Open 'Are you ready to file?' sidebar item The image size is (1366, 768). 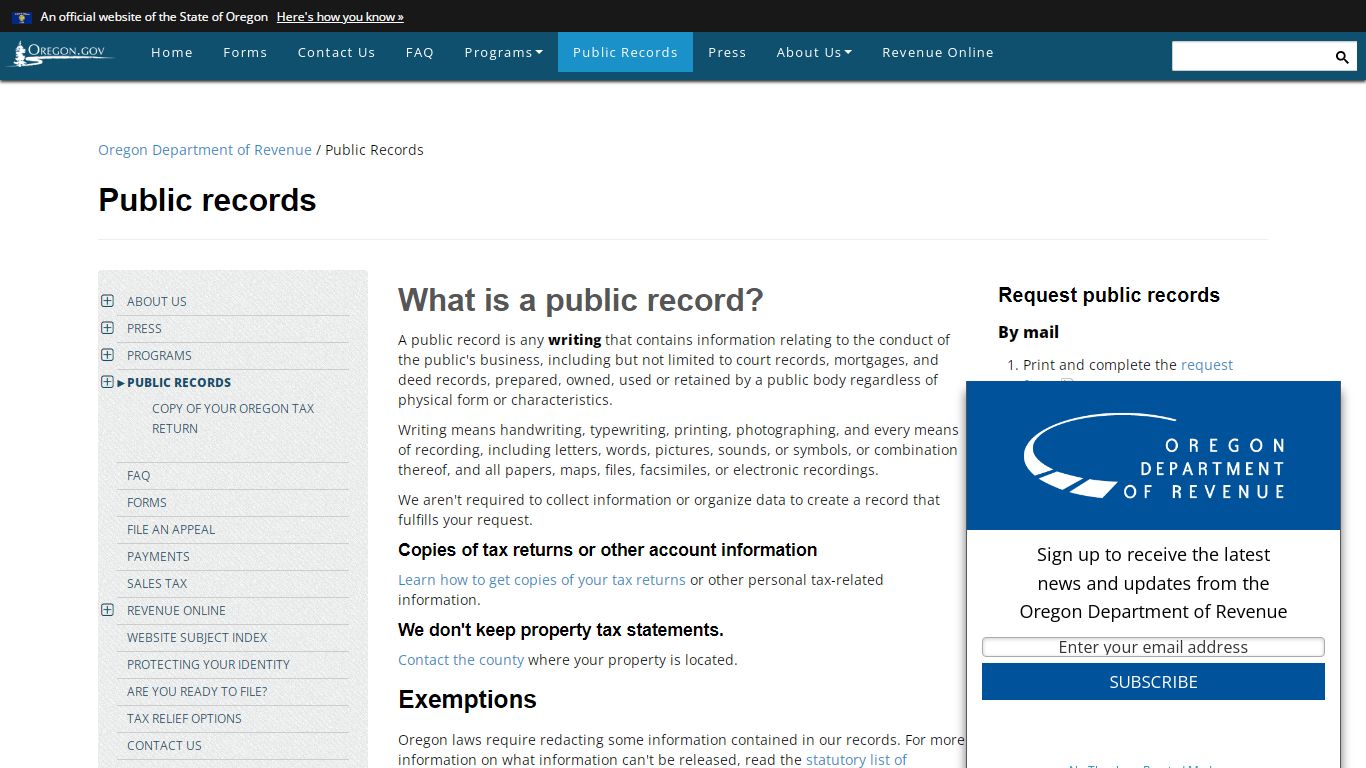[197, 692]
